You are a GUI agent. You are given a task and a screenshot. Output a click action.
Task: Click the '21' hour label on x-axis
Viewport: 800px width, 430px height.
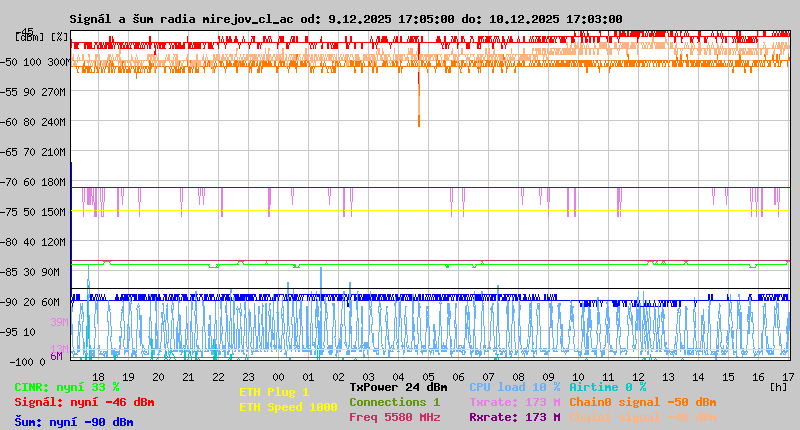(188, 377)
